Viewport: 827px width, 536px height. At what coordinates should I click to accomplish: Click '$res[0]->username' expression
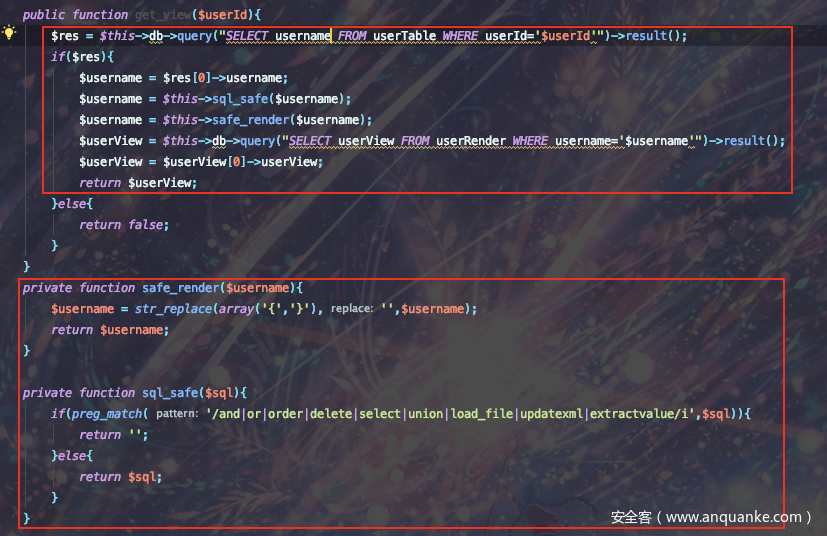click(223, 78)
